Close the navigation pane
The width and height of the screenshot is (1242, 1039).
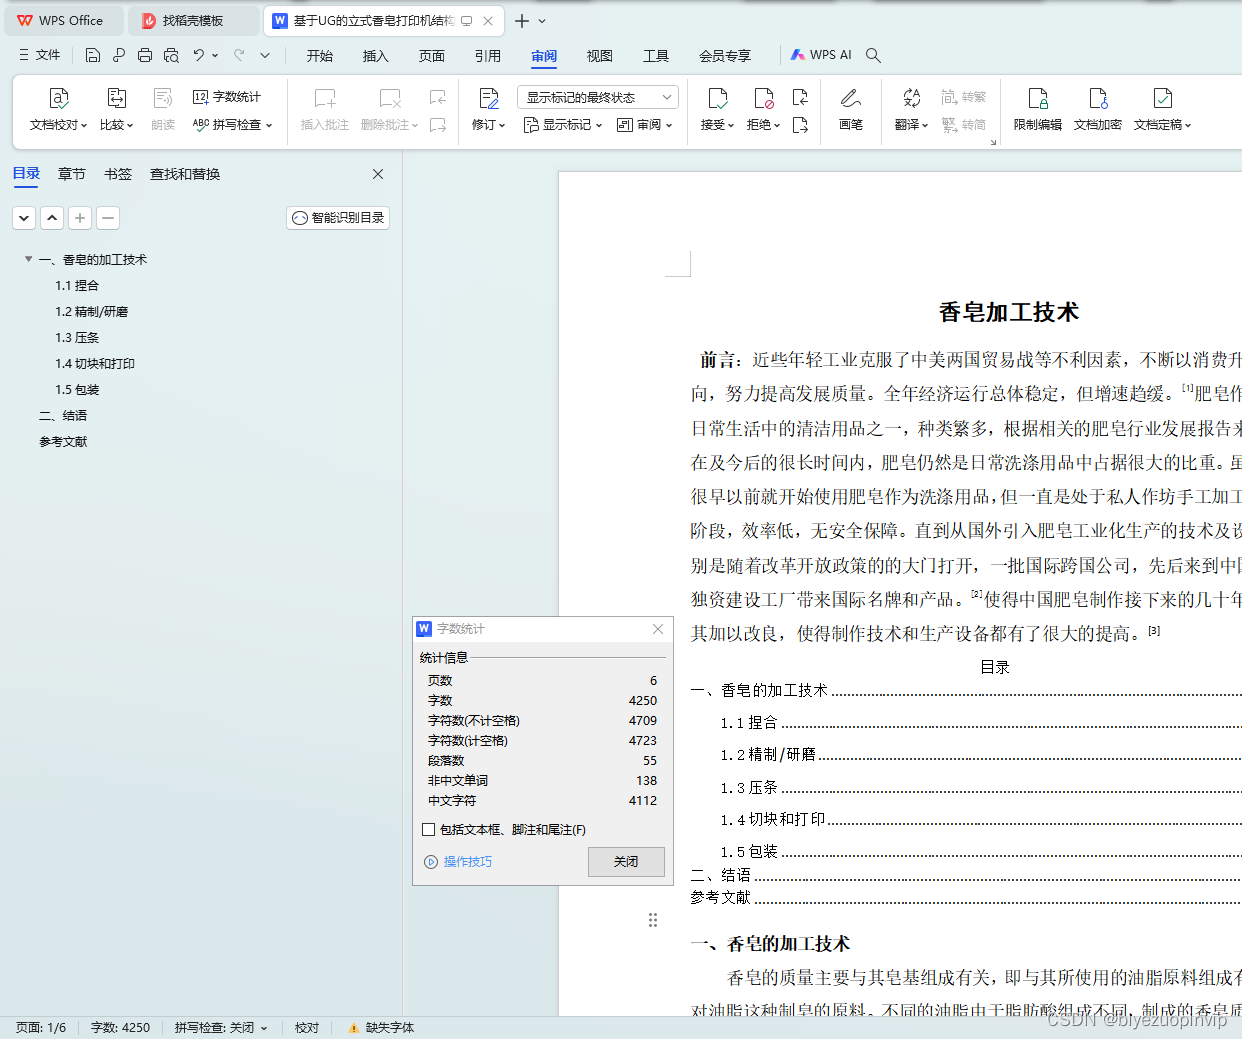(x=378, y=174)
